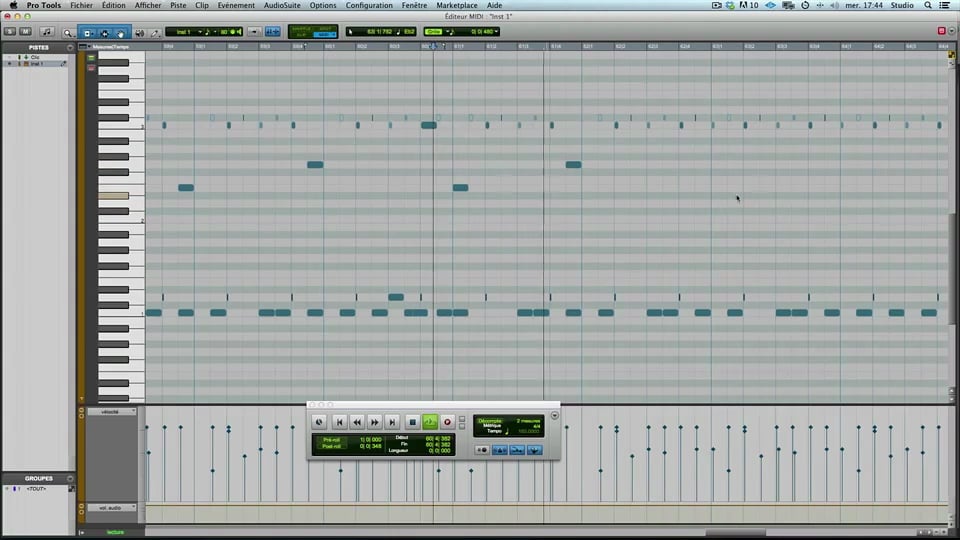Image resolution: width=960 pixels, height=540 pixels.
Task: Click the Record button in transport
Action: (448, 423)
